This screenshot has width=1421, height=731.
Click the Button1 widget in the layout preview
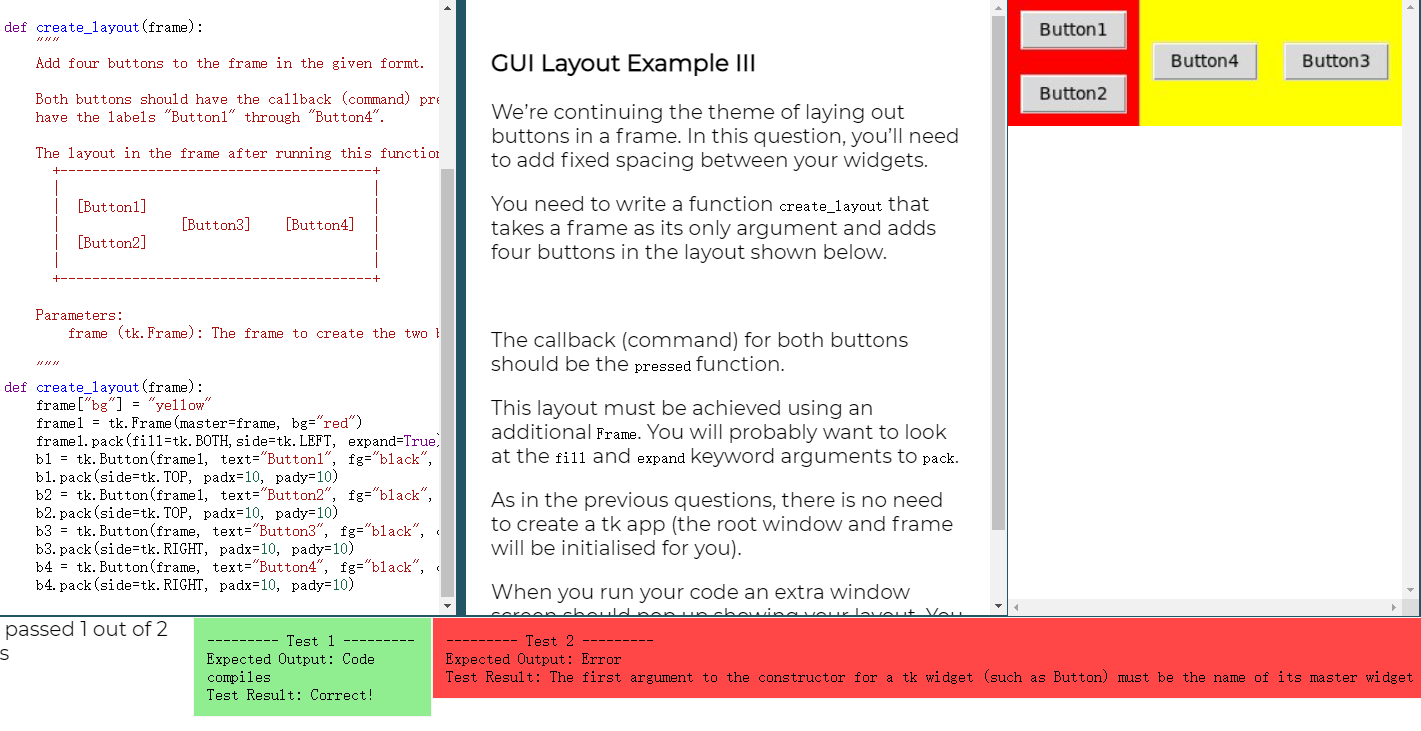point(1072,30)
